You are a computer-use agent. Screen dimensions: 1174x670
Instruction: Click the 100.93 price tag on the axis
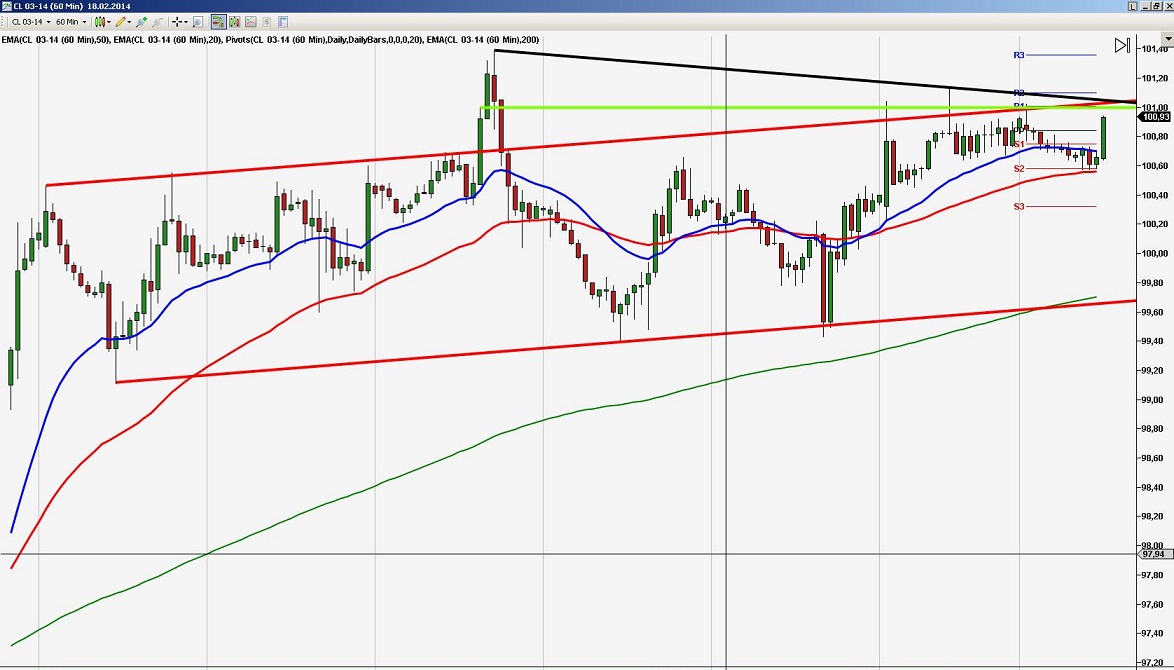1152,117
